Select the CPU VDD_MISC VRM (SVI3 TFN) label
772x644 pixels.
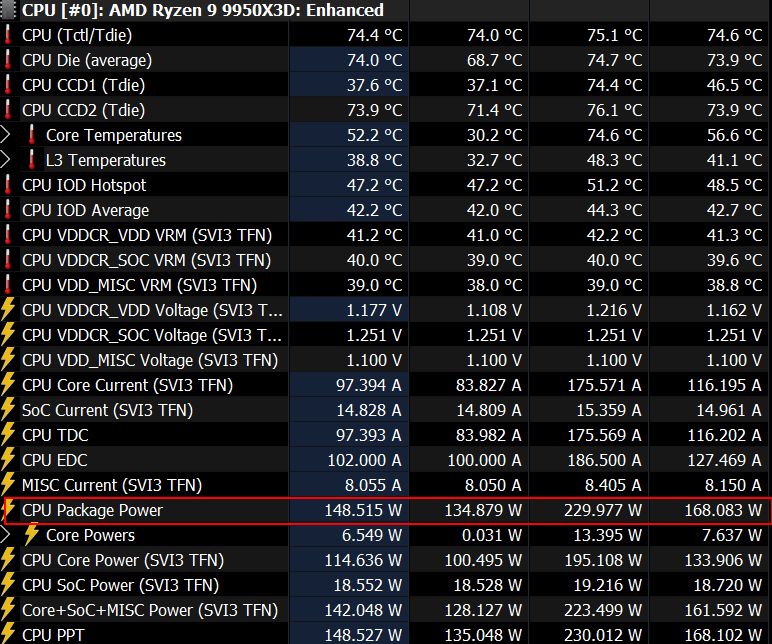139,286
